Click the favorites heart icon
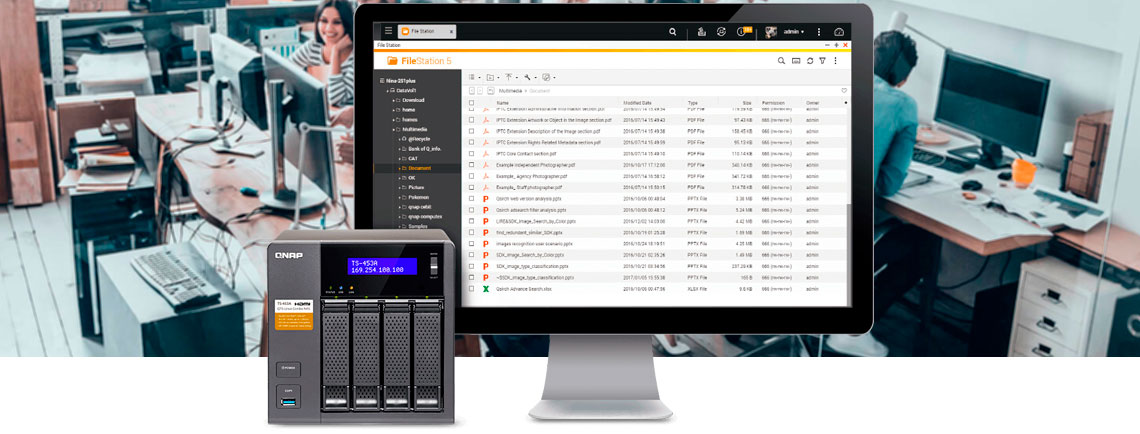1140x434 pixels. 843,90
